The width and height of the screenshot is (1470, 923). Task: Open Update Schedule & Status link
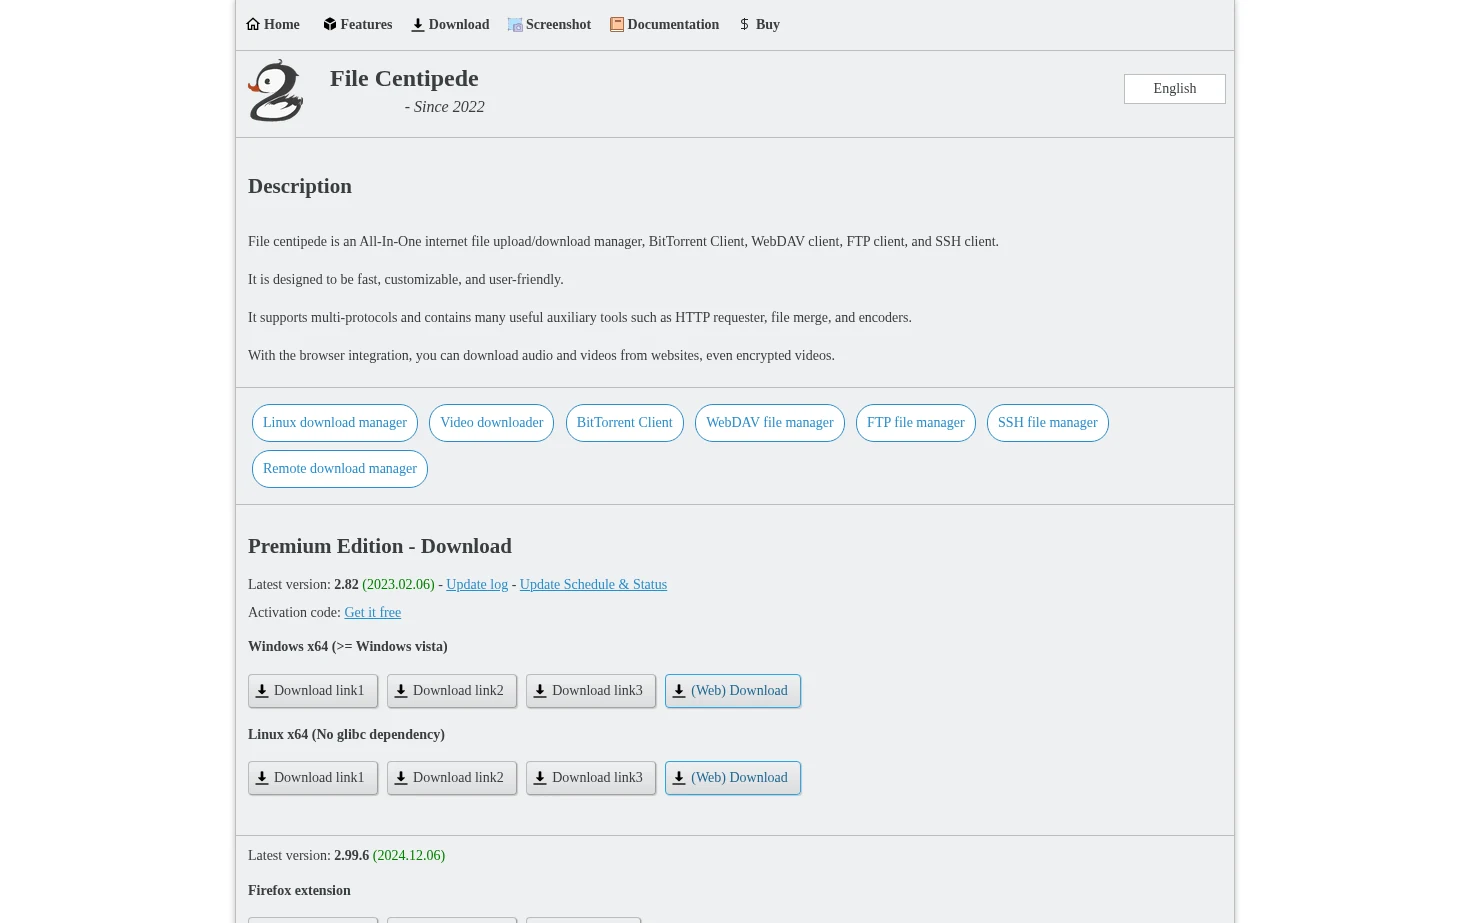point(593,585)
